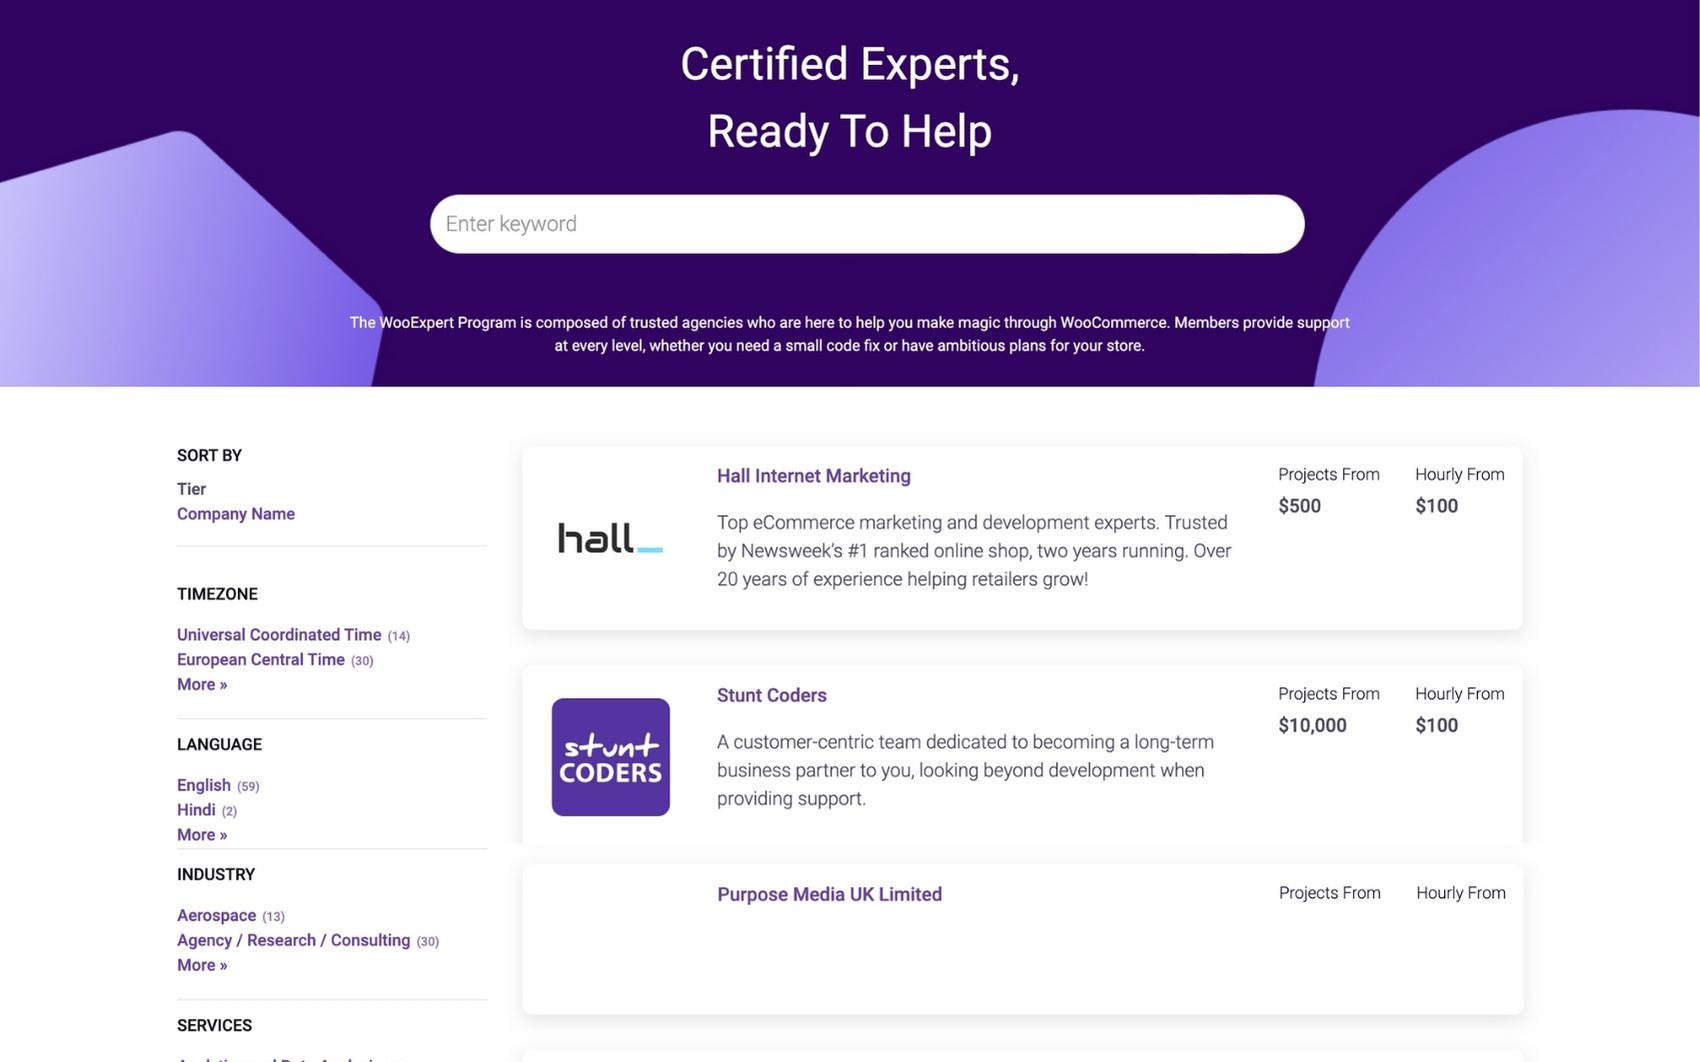This screenshot has height=1062, width=1700.
Task: Click Stunt Coders $10,000 project price
Action: pyautogui.click(x=1312, y=726)
